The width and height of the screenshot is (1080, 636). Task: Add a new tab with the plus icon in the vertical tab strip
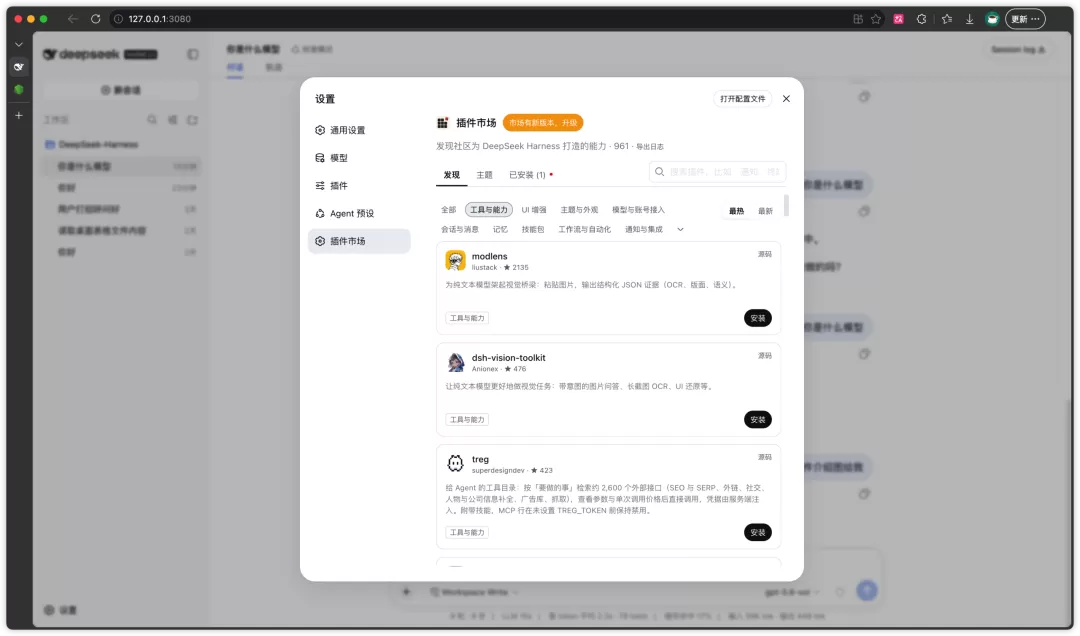(19, 115)
